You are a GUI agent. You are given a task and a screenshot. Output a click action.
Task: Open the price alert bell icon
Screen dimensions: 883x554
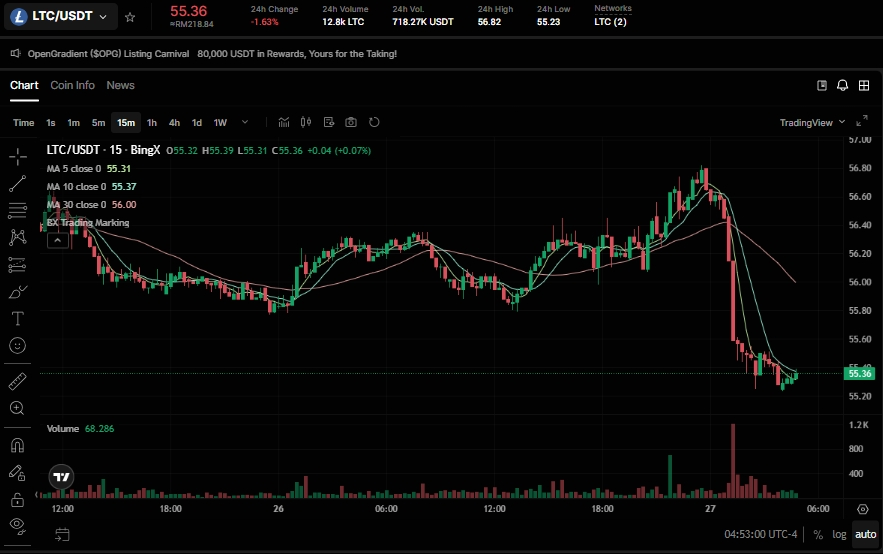coord(843,86)
